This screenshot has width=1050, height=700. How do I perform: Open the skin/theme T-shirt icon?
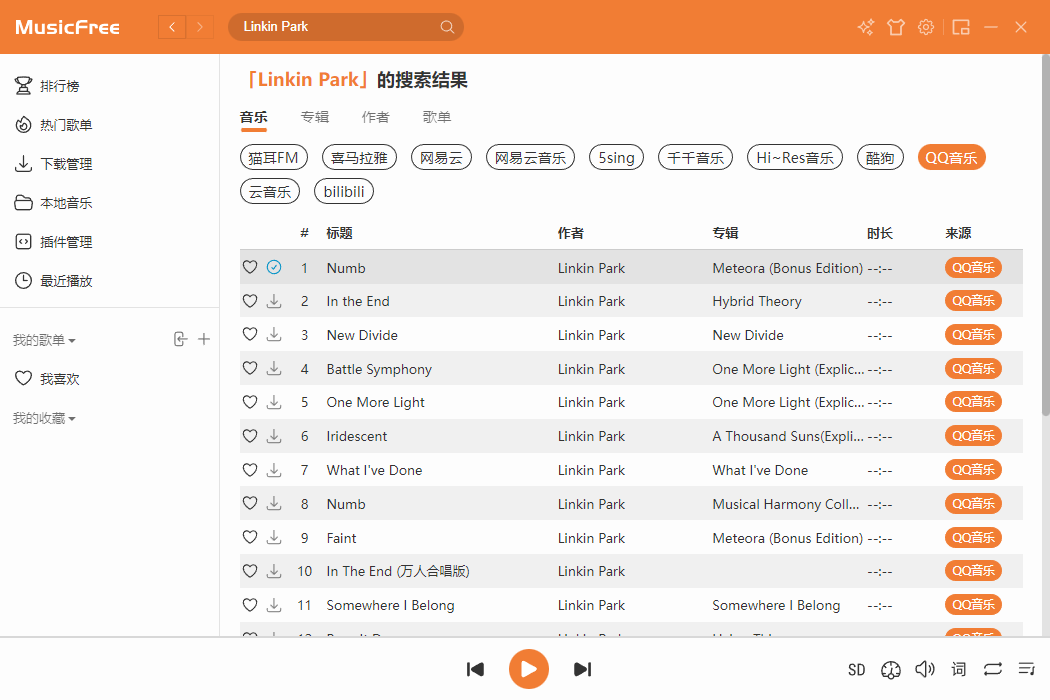click(896, 27)
